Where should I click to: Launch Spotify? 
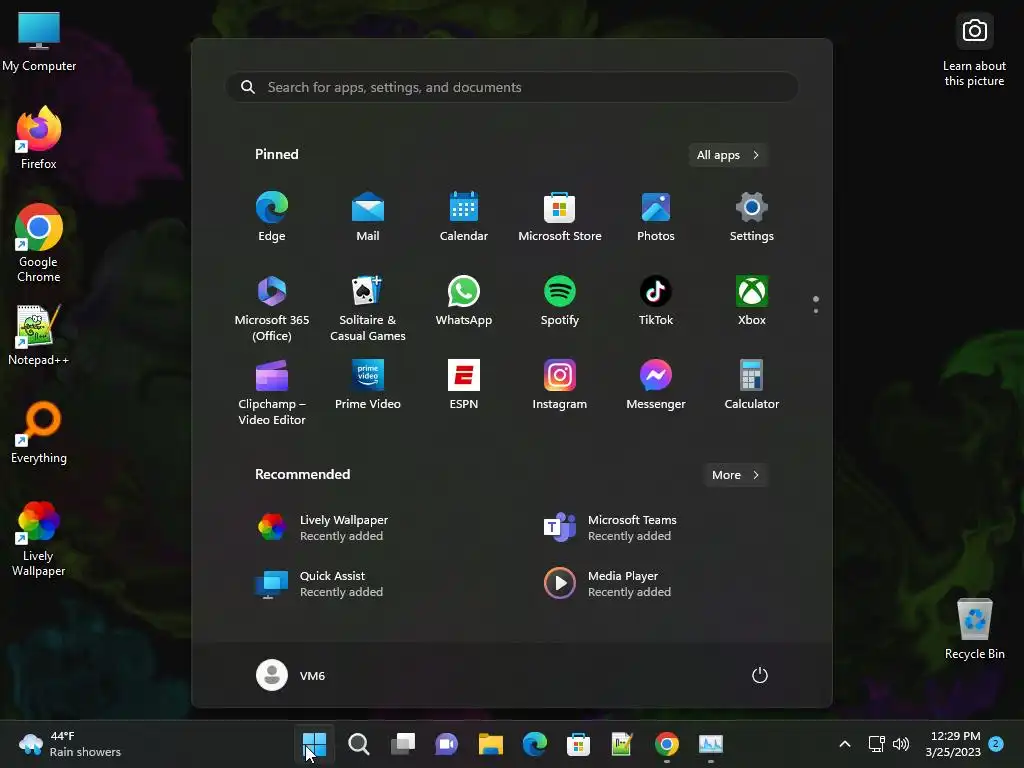pos(560,302)
